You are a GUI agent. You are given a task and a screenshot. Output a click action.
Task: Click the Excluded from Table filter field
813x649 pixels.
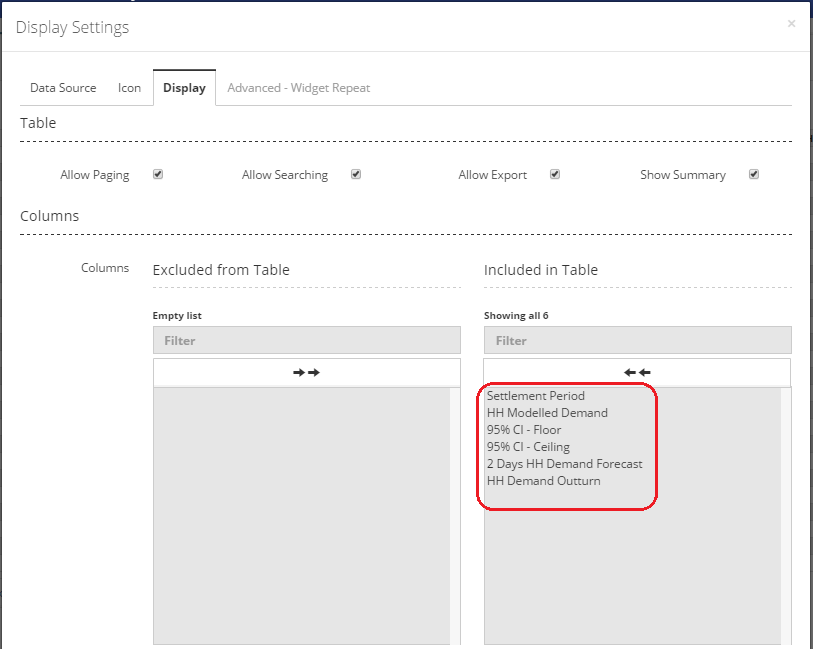[306, 340]
